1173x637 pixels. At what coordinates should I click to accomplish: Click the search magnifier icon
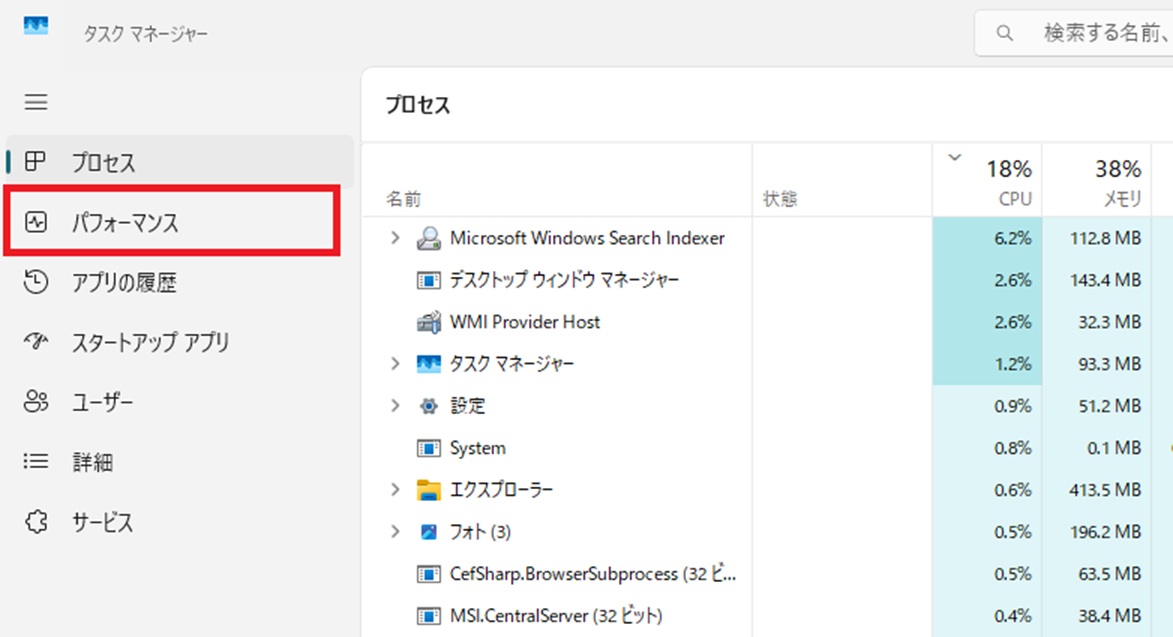click(x=1005, y=33)
